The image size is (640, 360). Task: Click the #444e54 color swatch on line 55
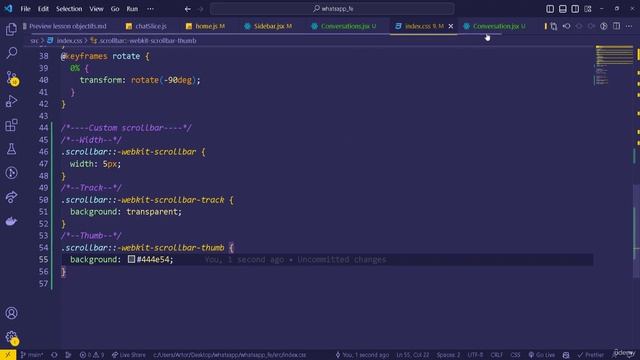(131, 259)
